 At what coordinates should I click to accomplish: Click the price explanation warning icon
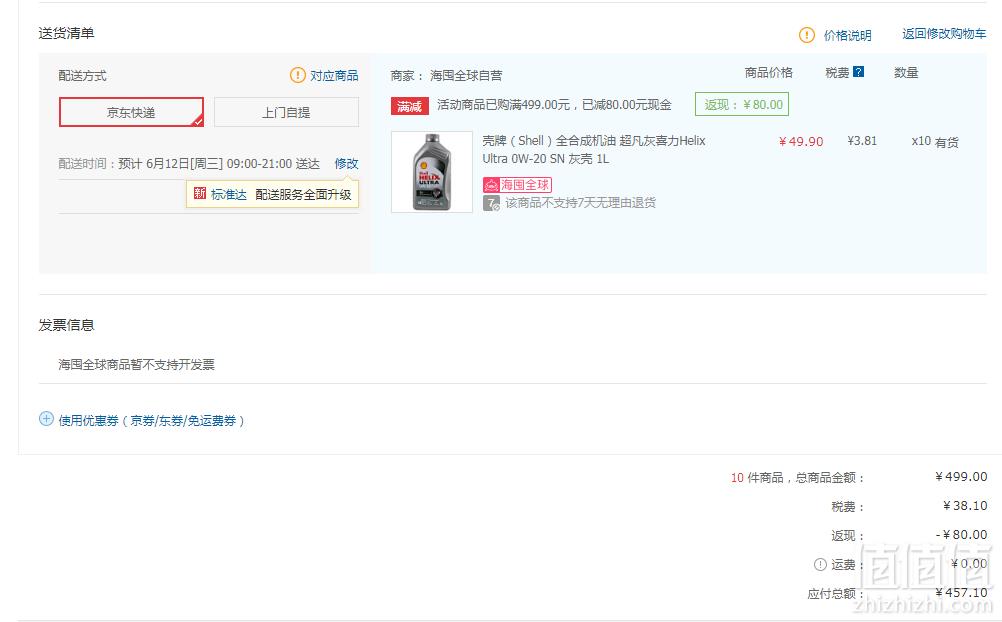[807, 35]
